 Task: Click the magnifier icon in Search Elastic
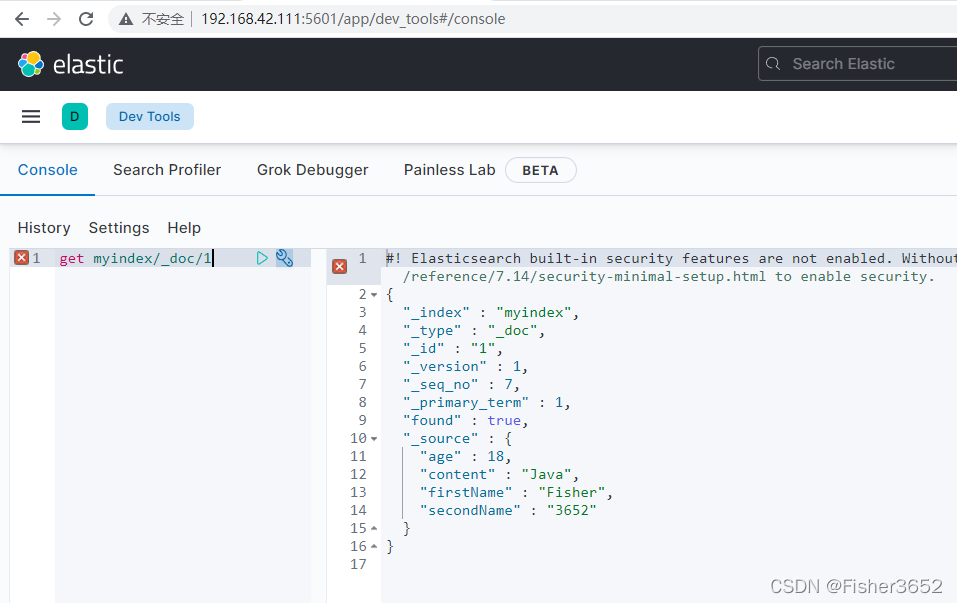[x=773, y=63]
